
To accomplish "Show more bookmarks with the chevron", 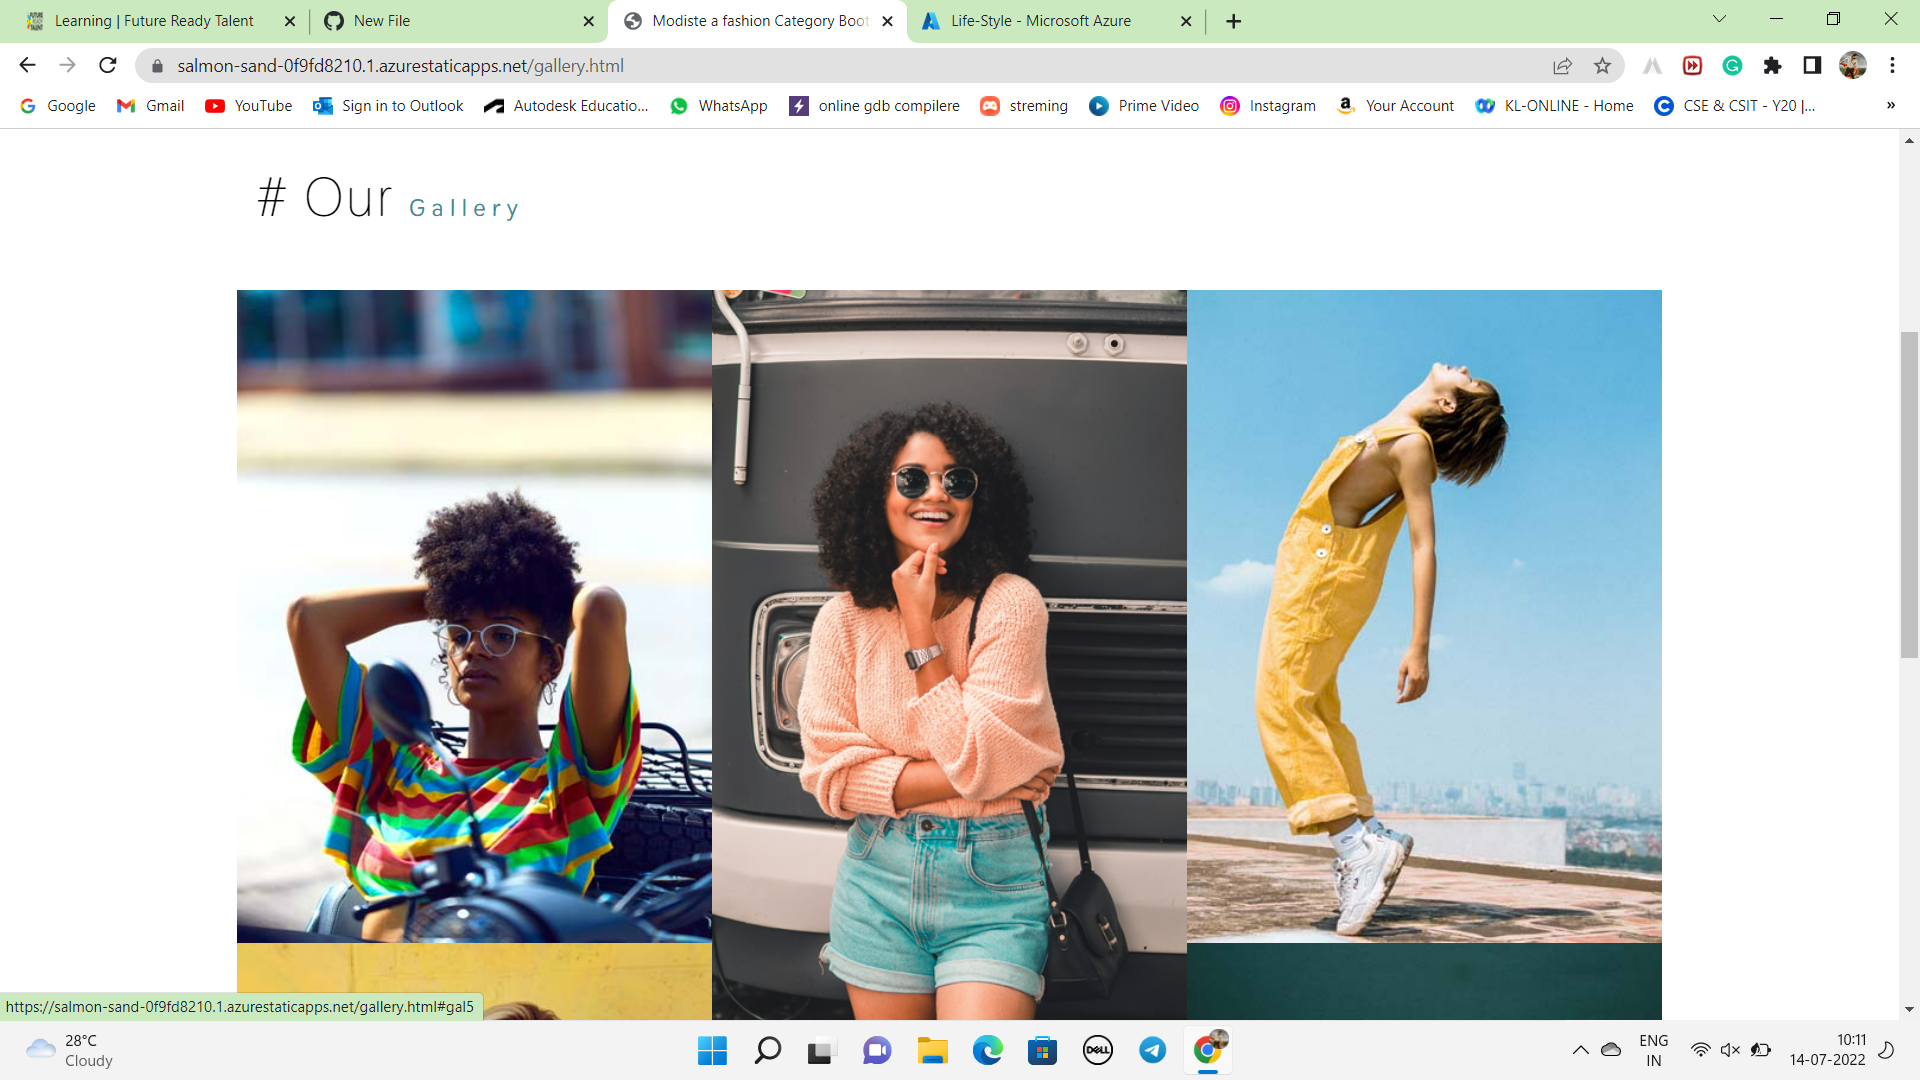I will 1890,106.
